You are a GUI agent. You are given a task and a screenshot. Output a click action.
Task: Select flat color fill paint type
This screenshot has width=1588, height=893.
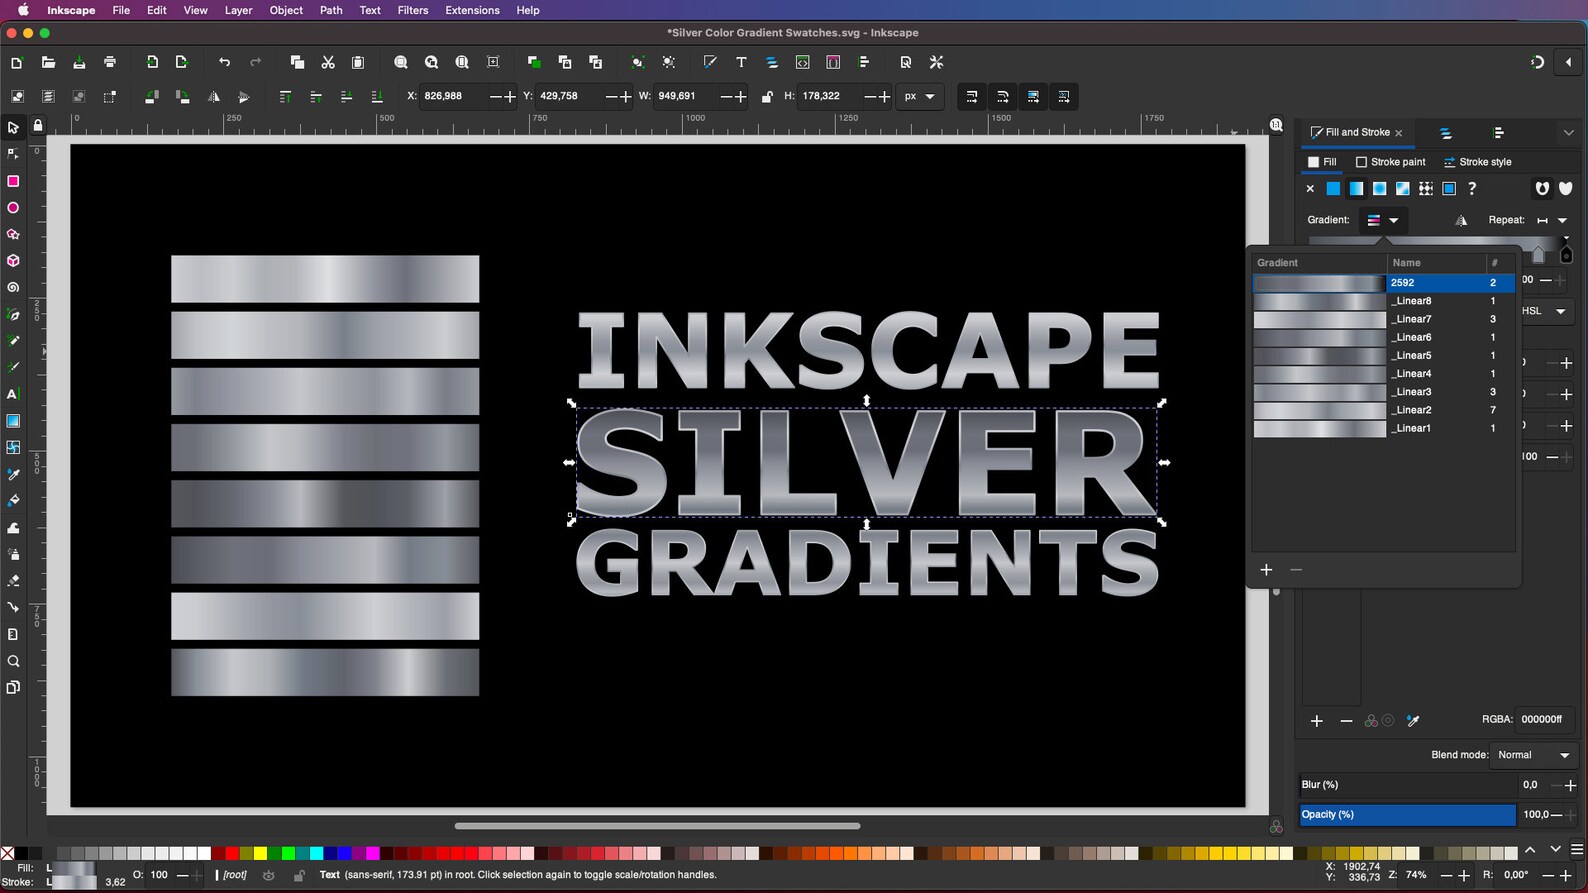(1333, 188)
